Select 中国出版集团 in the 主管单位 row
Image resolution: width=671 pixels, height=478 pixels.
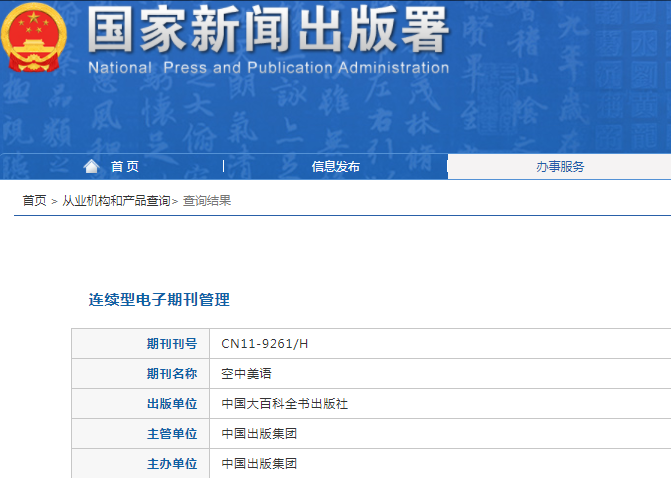click(259, 433)
